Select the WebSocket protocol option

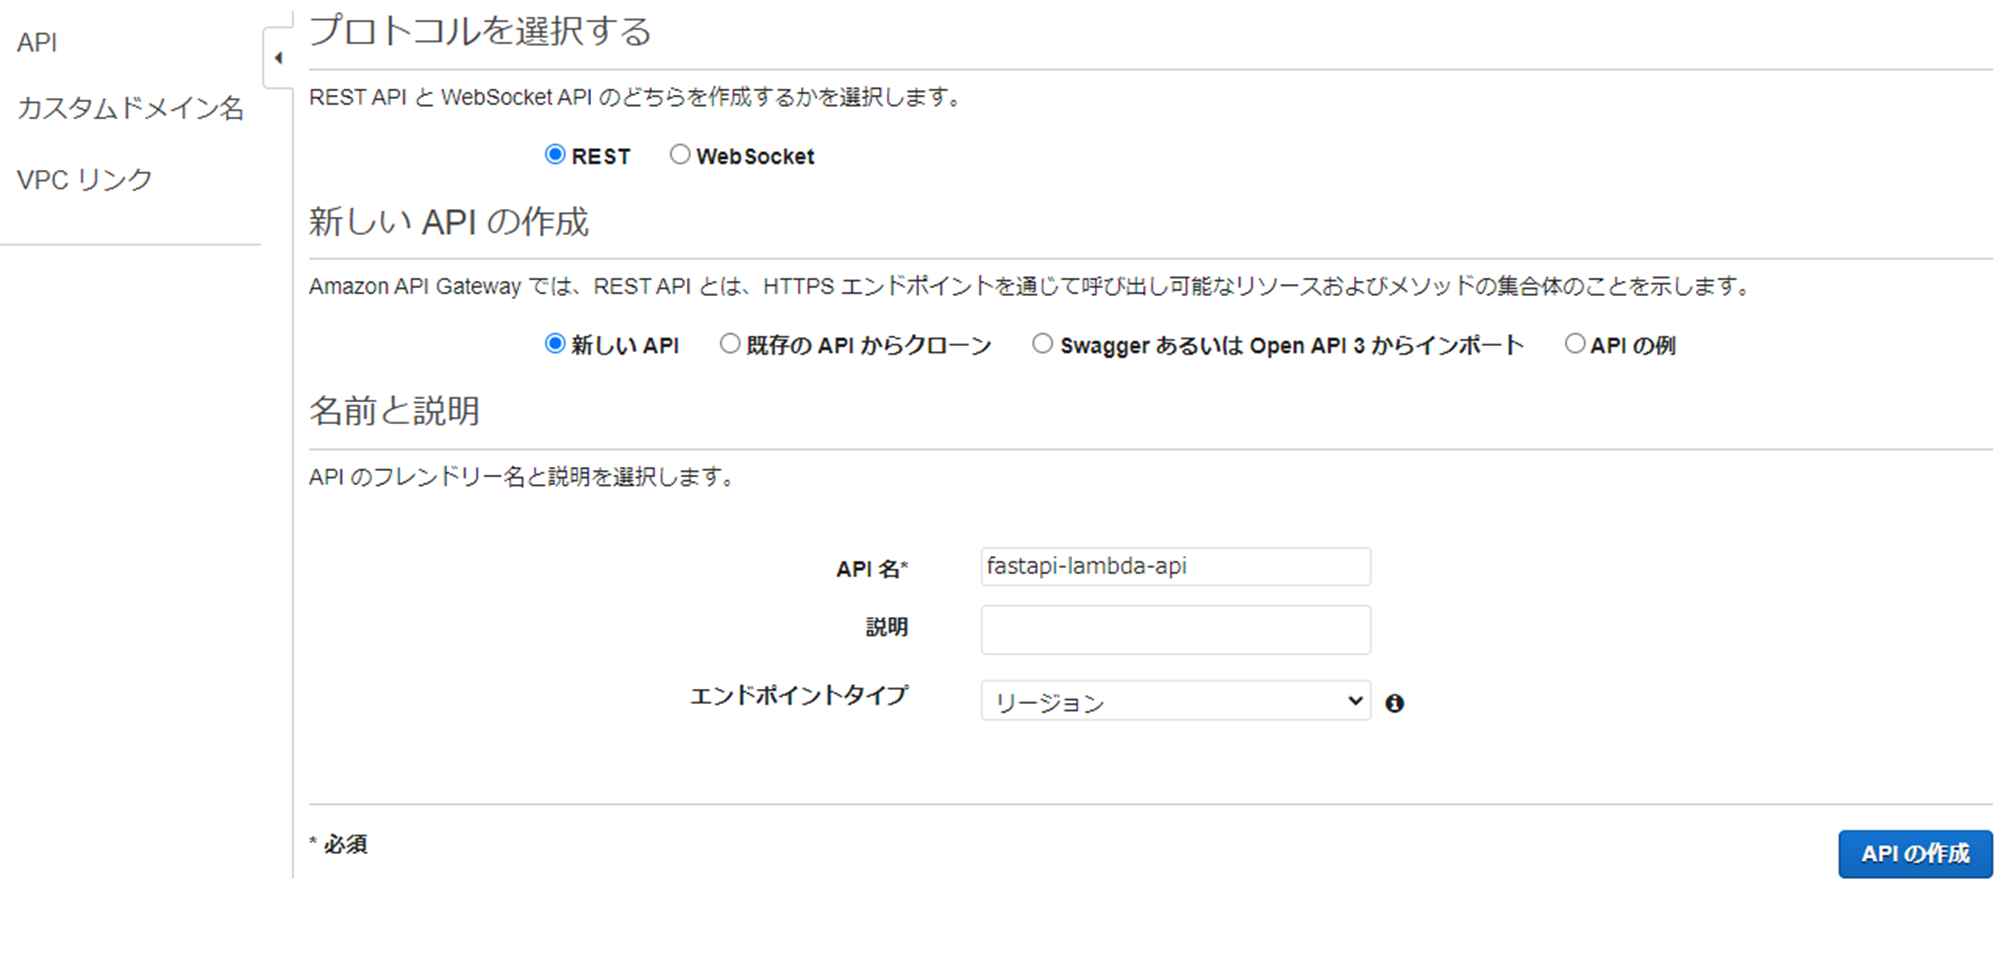pyautogui.click(x=681, y=154)
